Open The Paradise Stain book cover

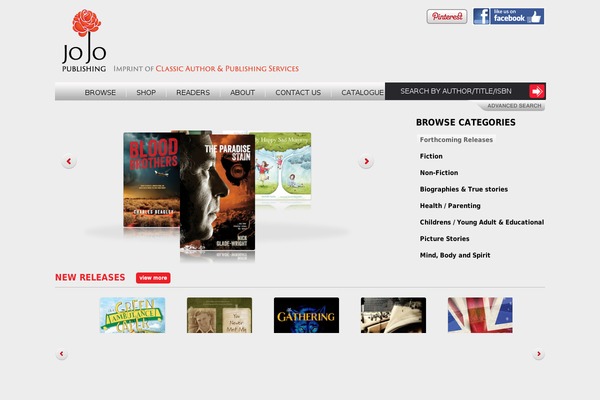click(x=217, y=191)
